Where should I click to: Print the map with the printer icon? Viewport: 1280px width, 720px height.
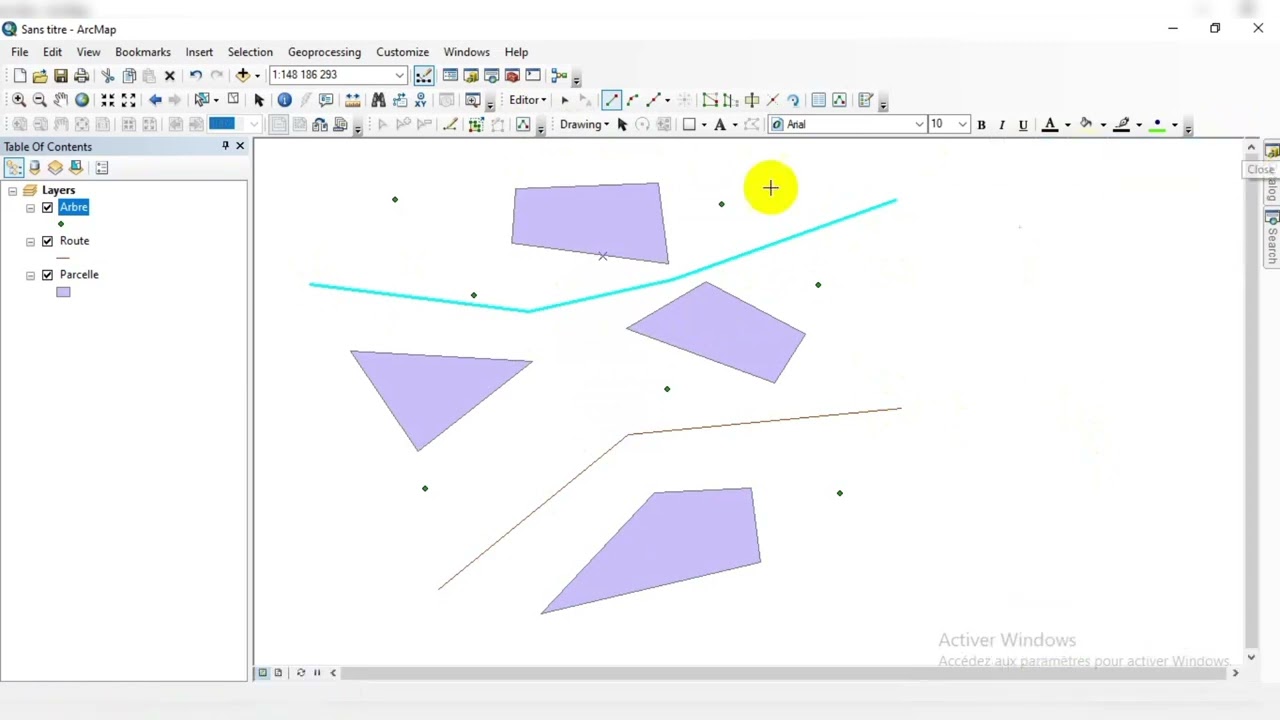pyautogui.click(x=82, y=75)
